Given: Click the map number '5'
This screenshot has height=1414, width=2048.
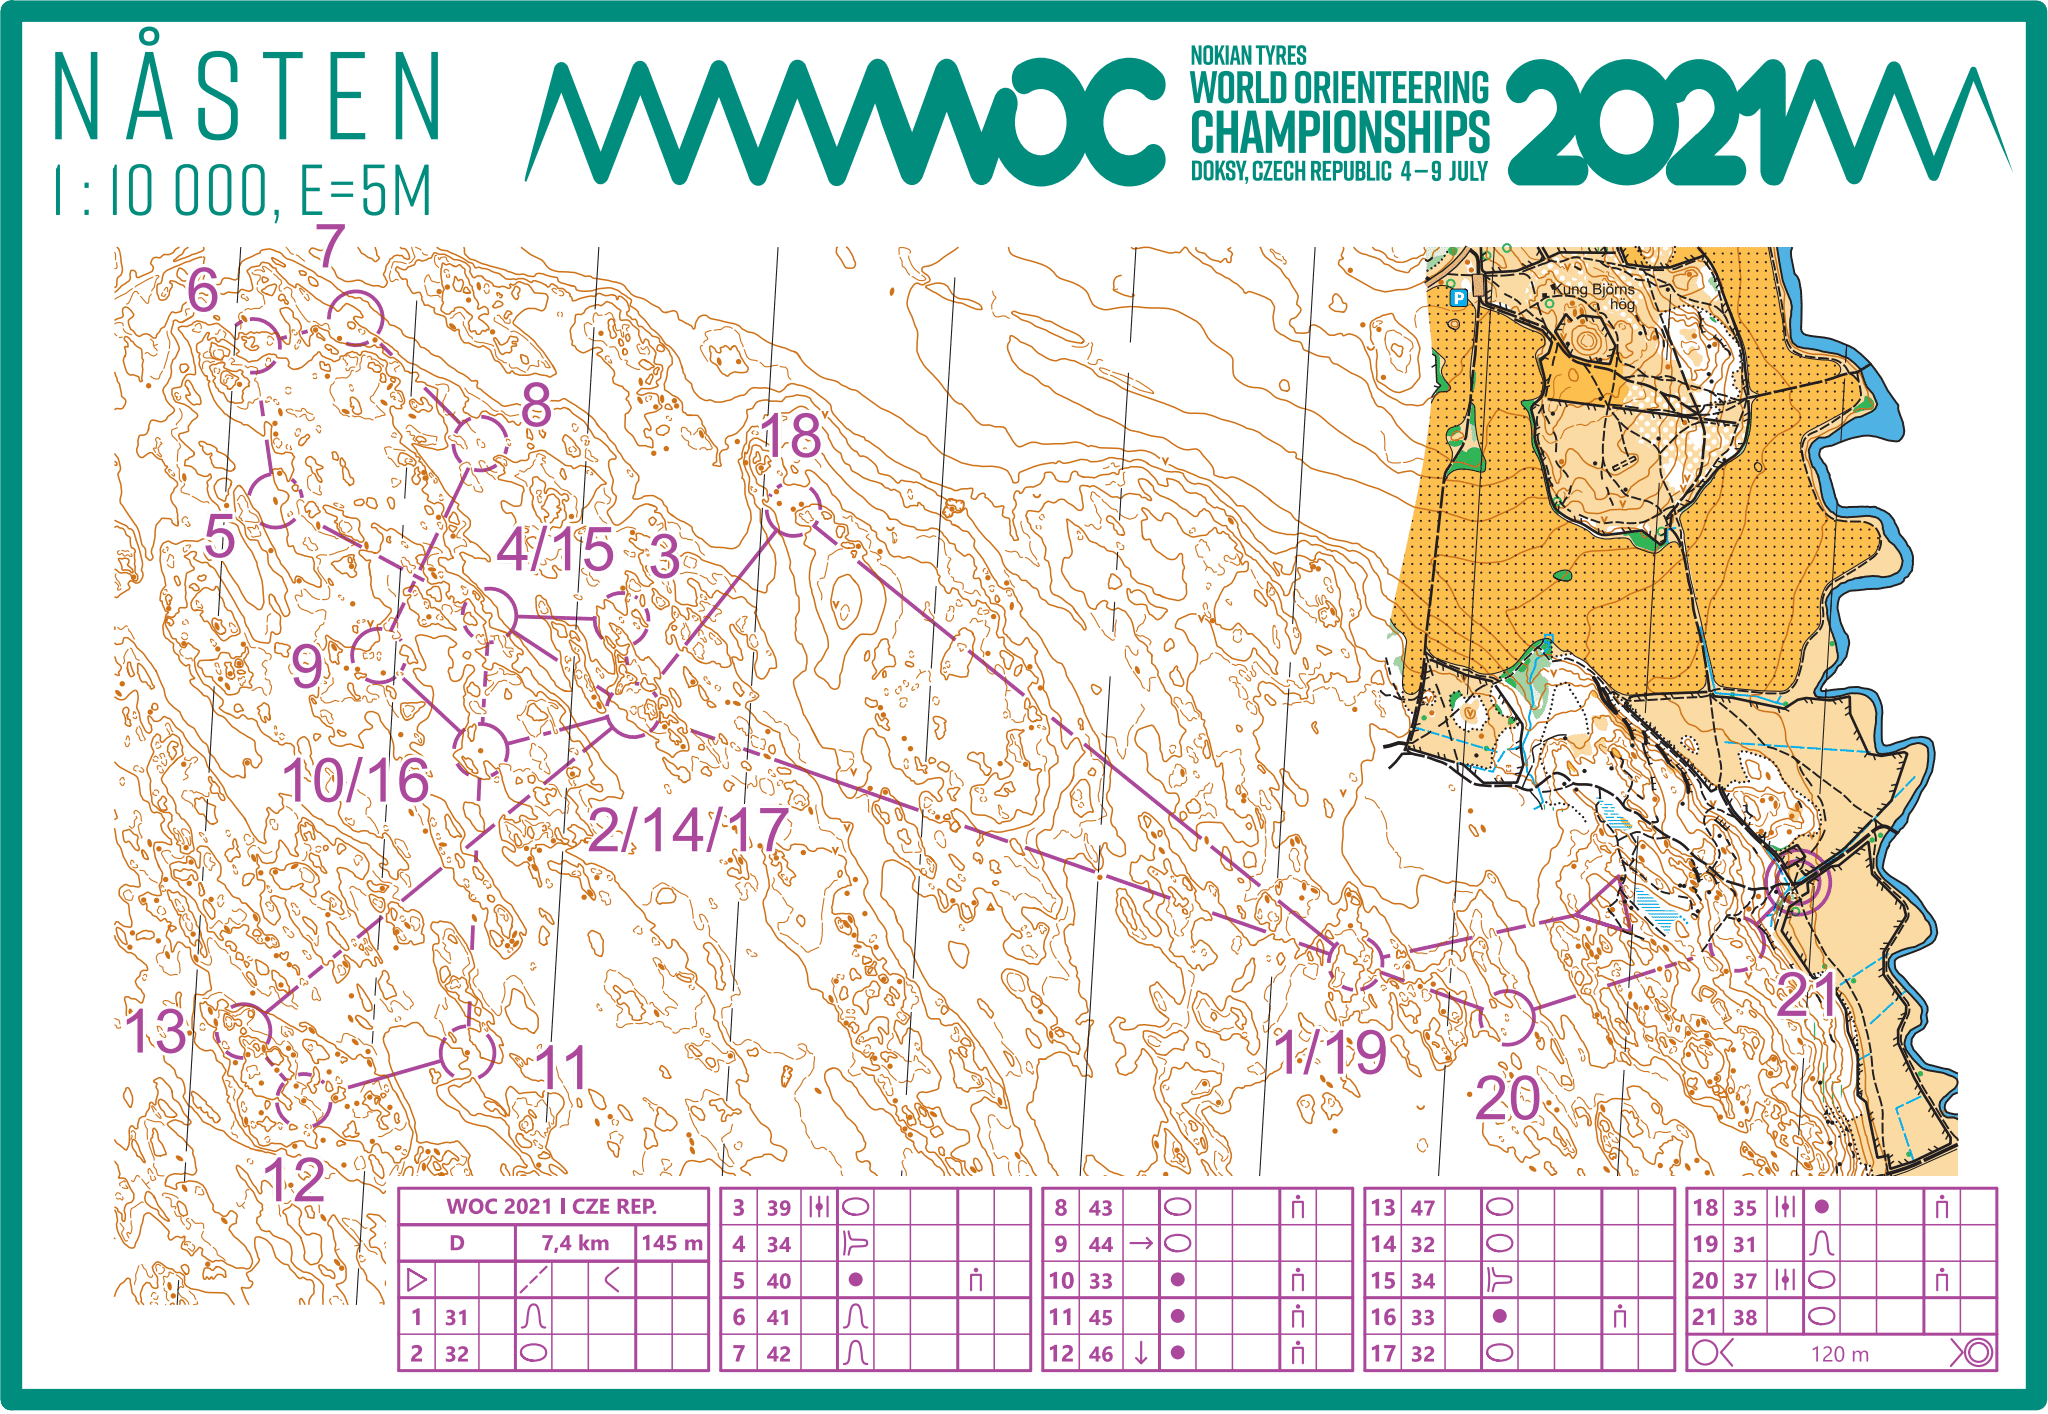Looking at the screenshot, I should point(220,537).
